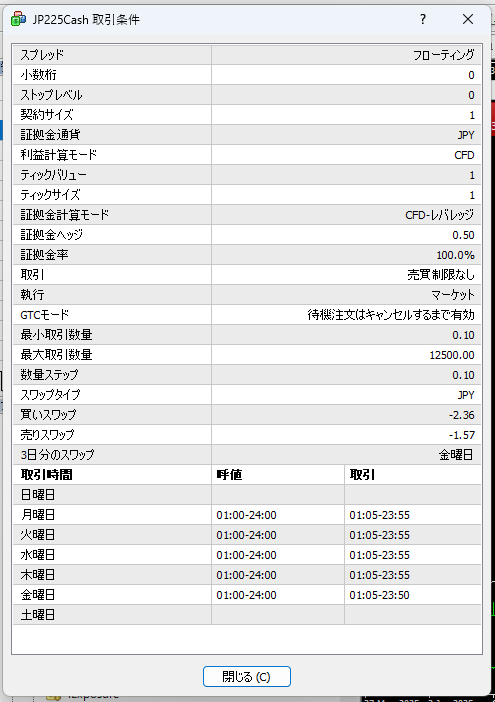Click 金曜日 trade time 01:05-23:50
The image size is (495, 702).
pos(379,595)
